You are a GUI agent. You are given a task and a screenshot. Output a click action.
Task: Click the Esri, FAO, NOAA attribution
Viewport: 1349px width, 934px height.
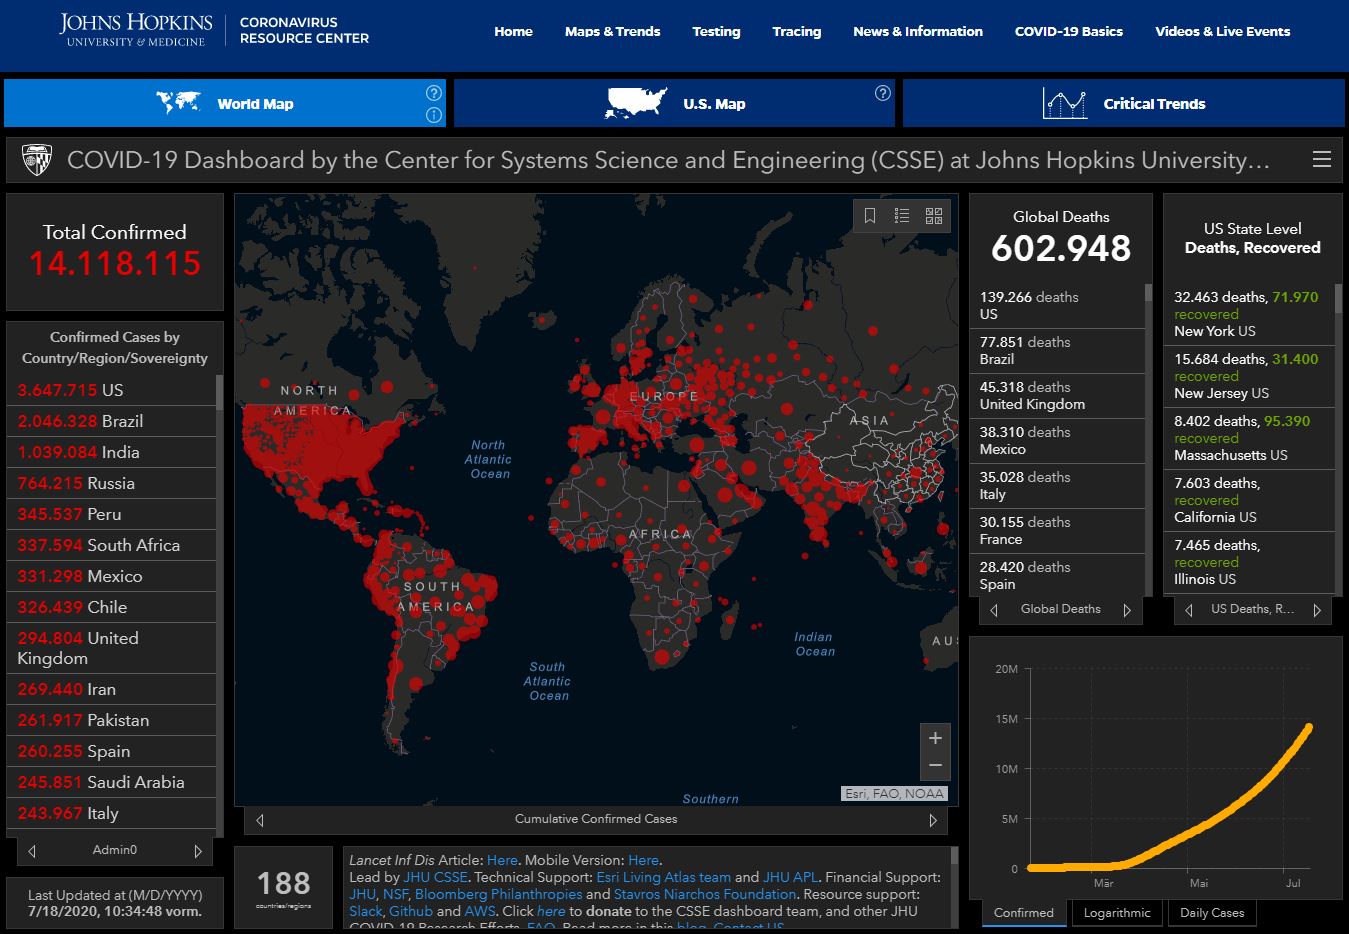click(894, 793)
